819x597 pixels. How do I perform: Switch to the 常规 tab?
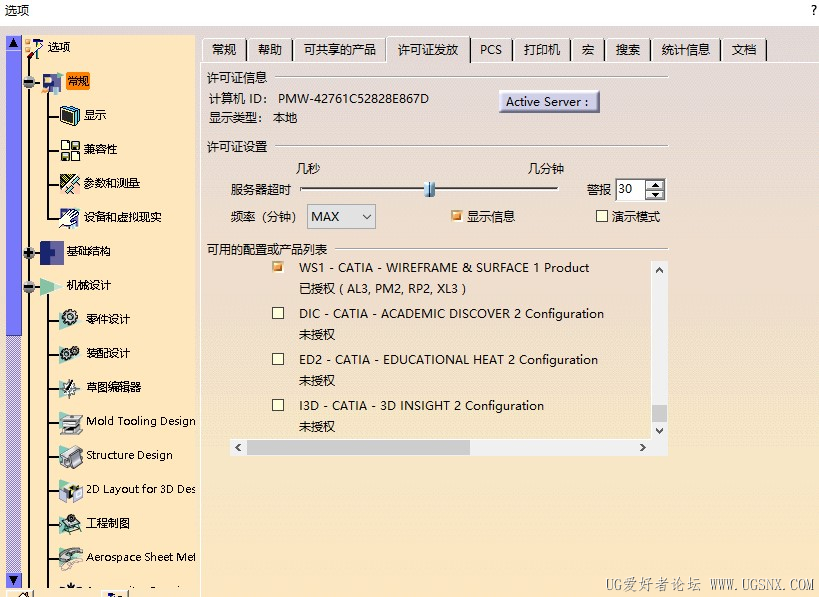224,50
